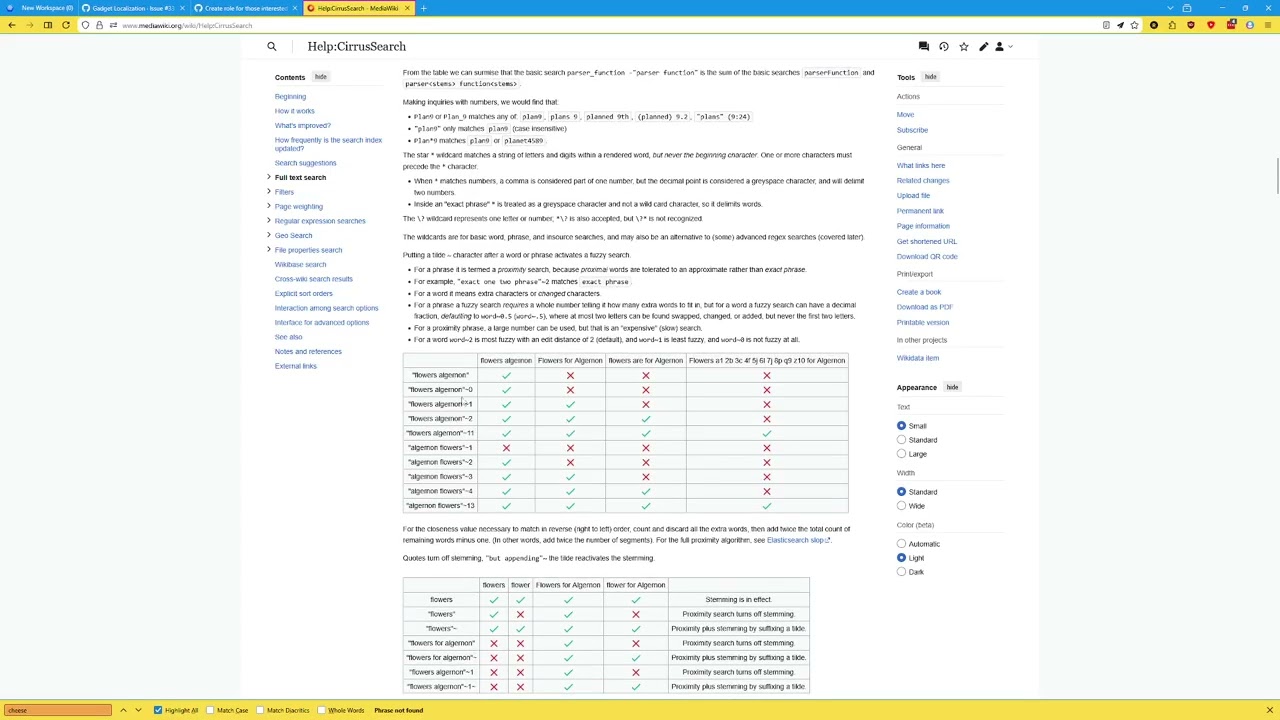Expand the File properties search section
The height and width of the screenshot is (720, 1280).
268,250
